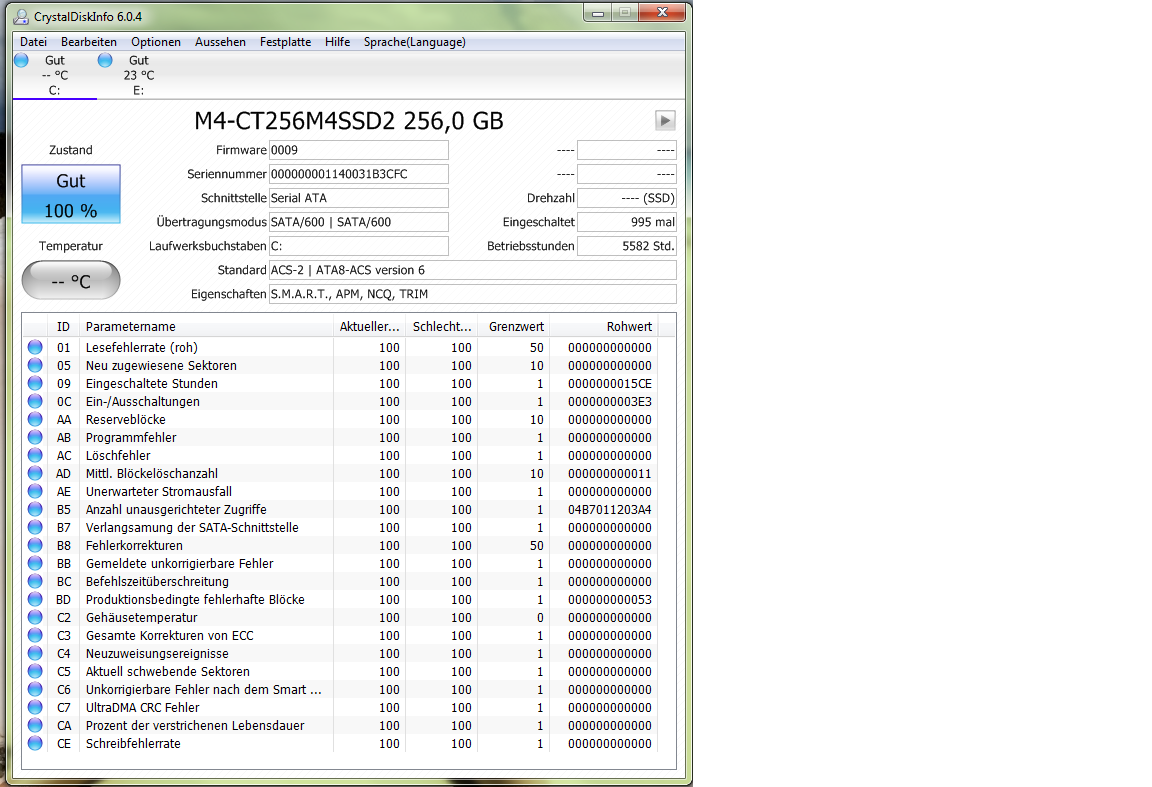The height and width of the screenshot is (787, 1152).
Task: Switch to the E: drive tab
Action: click(x=139, y=75)
